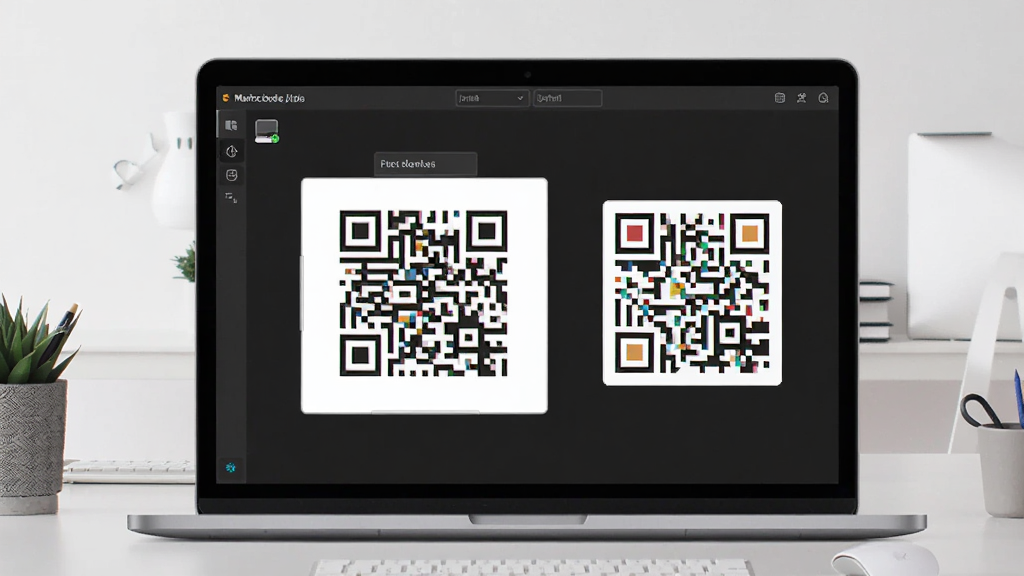Click the teal gear icon at sidebar bottom
1024x576 pixels.
click(231, 468)
